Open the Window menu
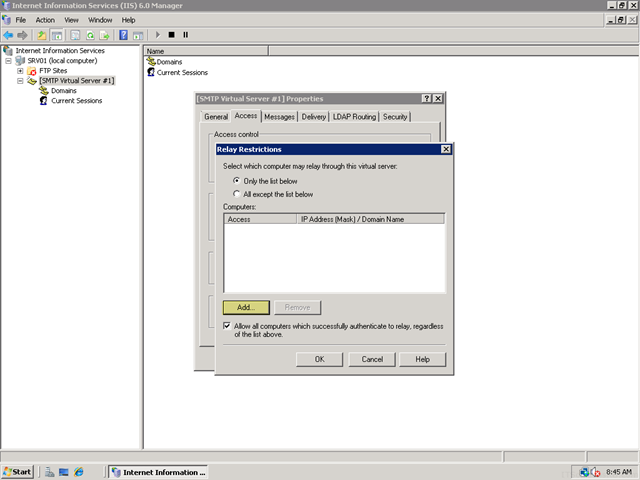 pyautogui.click(x=100, y=20)
